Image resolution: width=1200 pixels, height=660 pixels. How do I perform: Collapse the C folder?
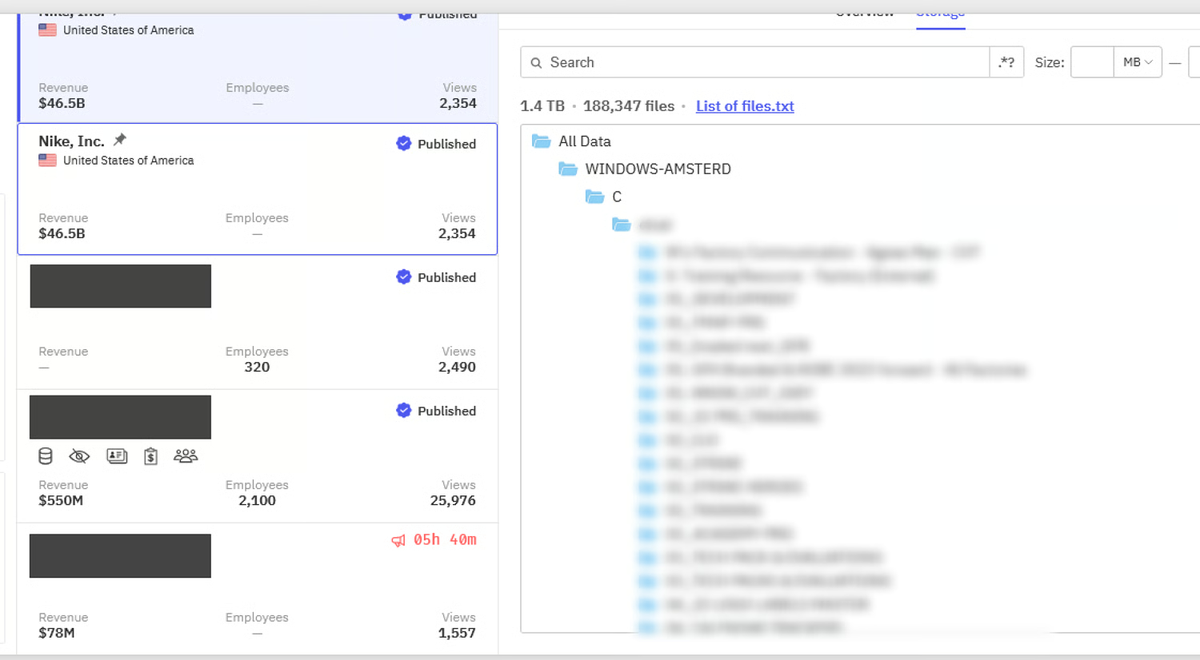pos(594,197)
